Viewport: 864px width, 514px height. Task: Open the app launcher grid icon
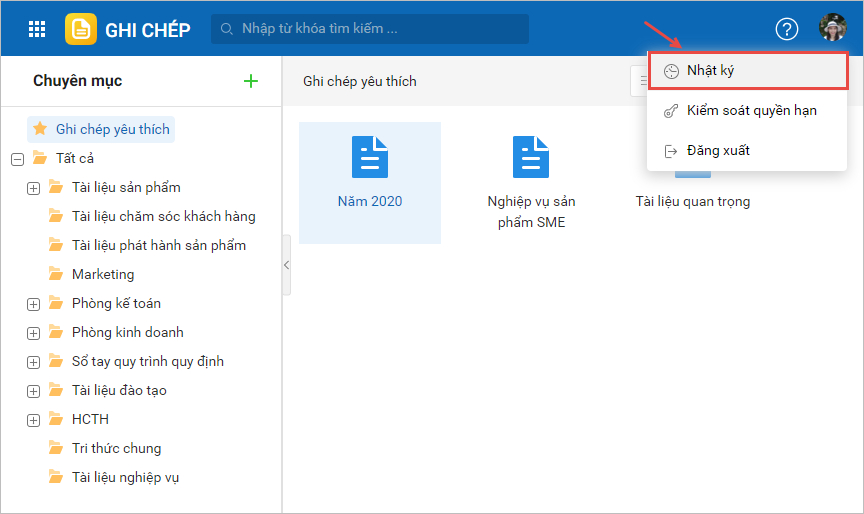pos(37,29)
